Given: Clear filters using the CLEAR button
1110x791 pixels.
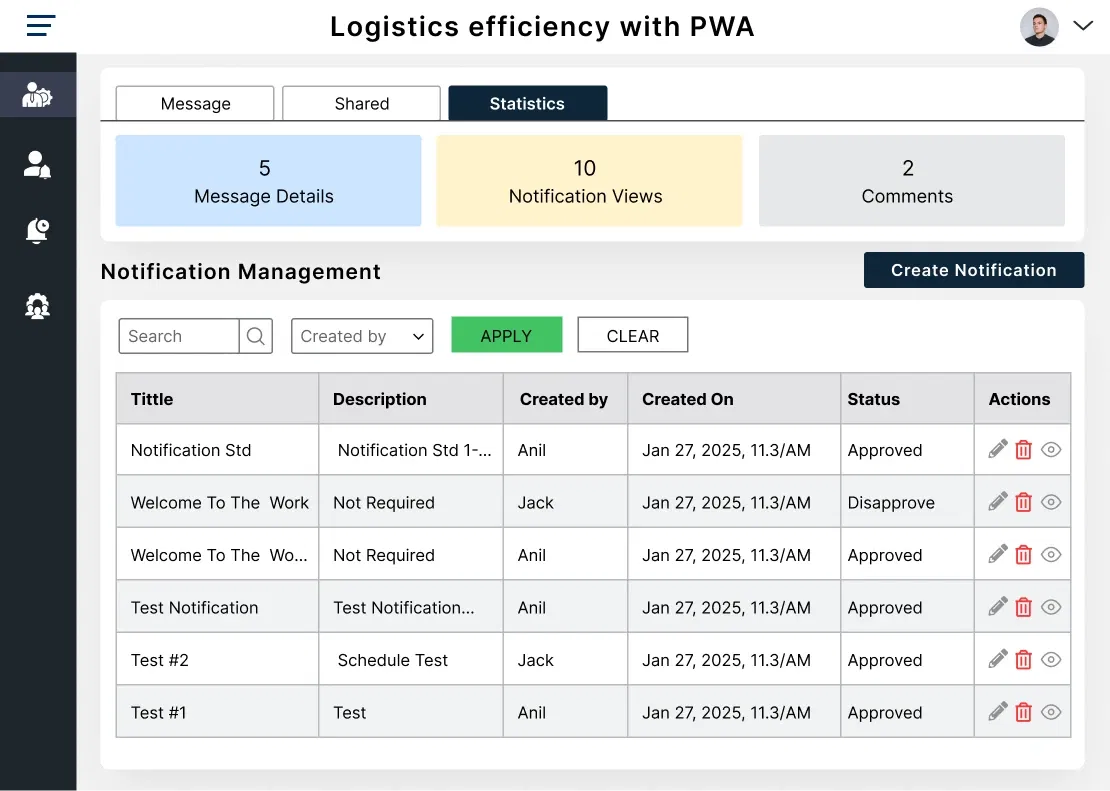Looking at the screenshot, I should 632,334.
